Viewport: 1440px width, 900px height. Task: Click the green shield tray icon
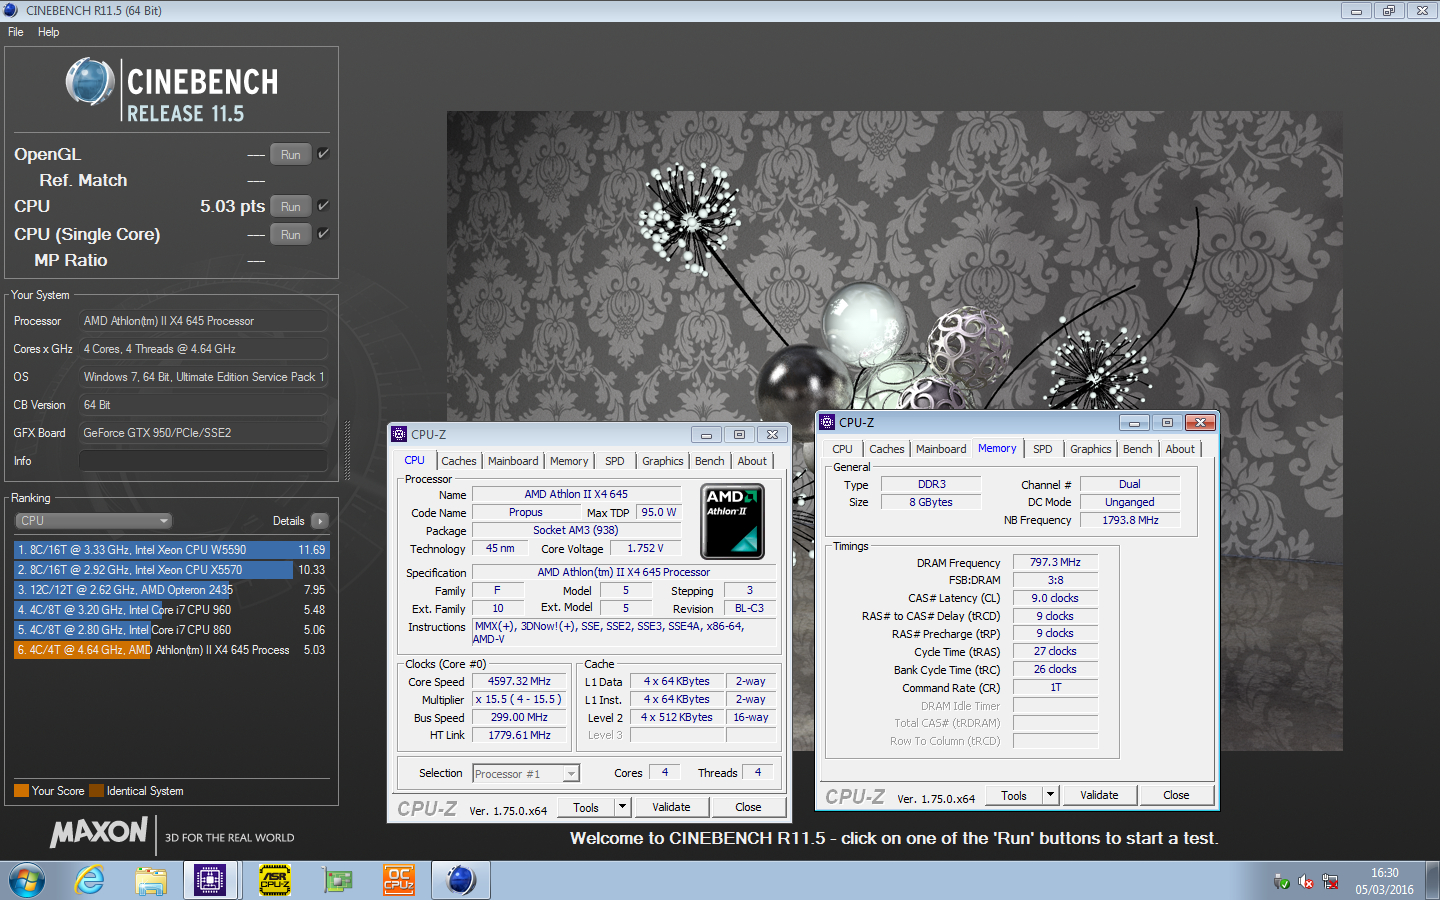(1282, 881)
